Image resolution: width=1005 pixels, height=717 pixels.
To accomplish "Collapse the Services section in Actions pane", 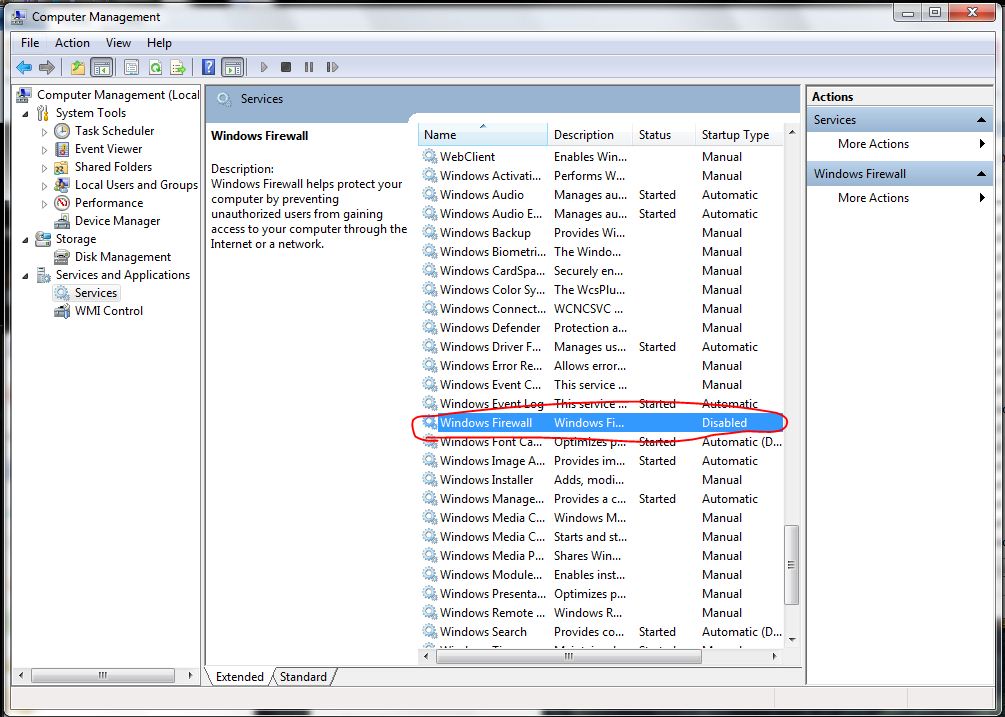I will (981, 120).
